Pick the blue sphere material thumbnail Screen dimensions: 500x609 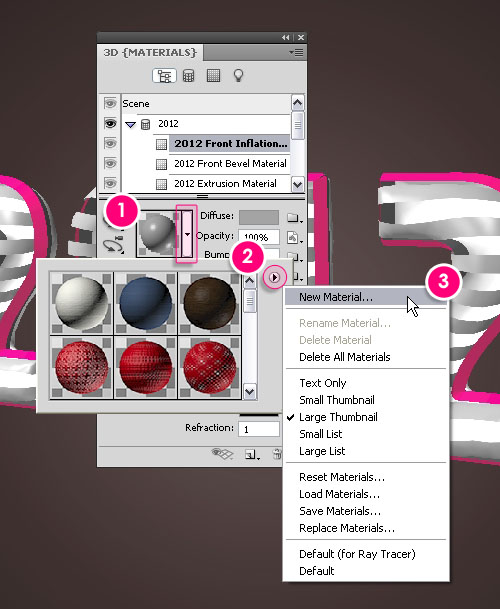(146, 303)
